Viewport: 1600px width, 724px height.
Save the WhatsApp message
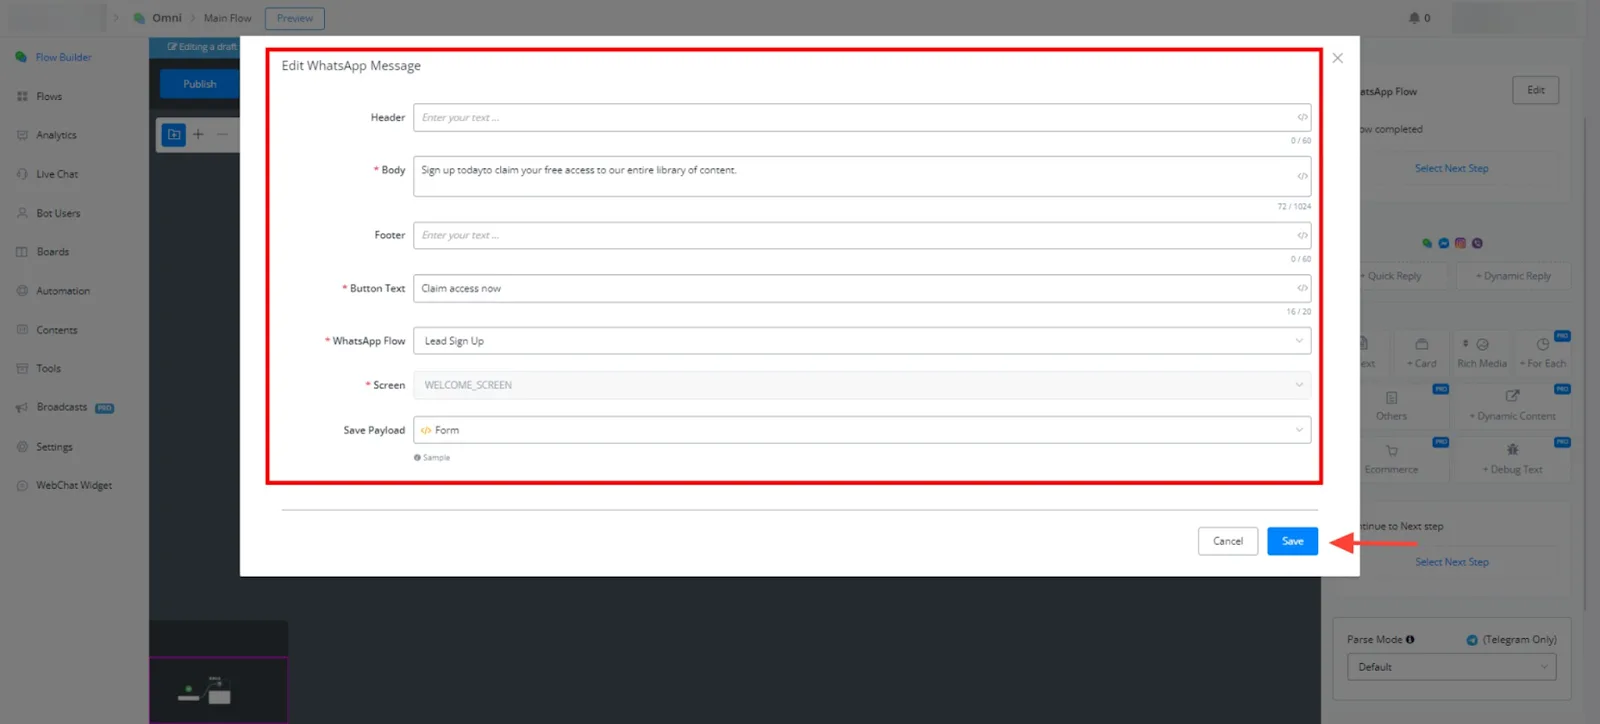pos(1292,541)
